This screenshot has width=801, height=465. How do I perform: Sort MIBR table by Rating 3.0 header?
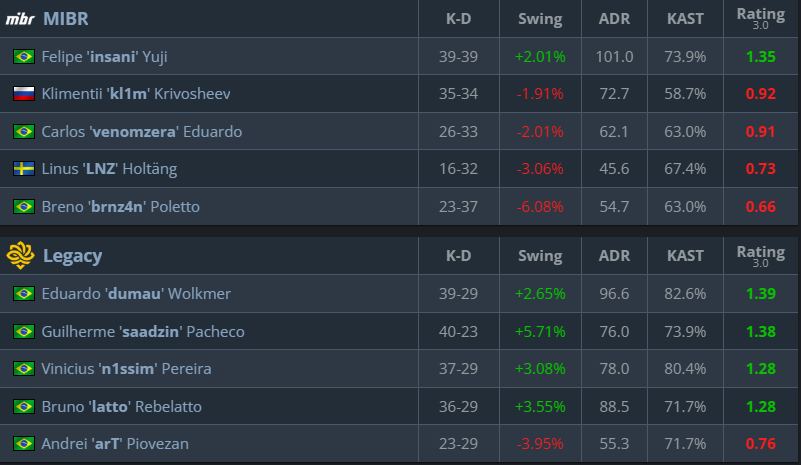pyautogui.click(x=761, y=18)
